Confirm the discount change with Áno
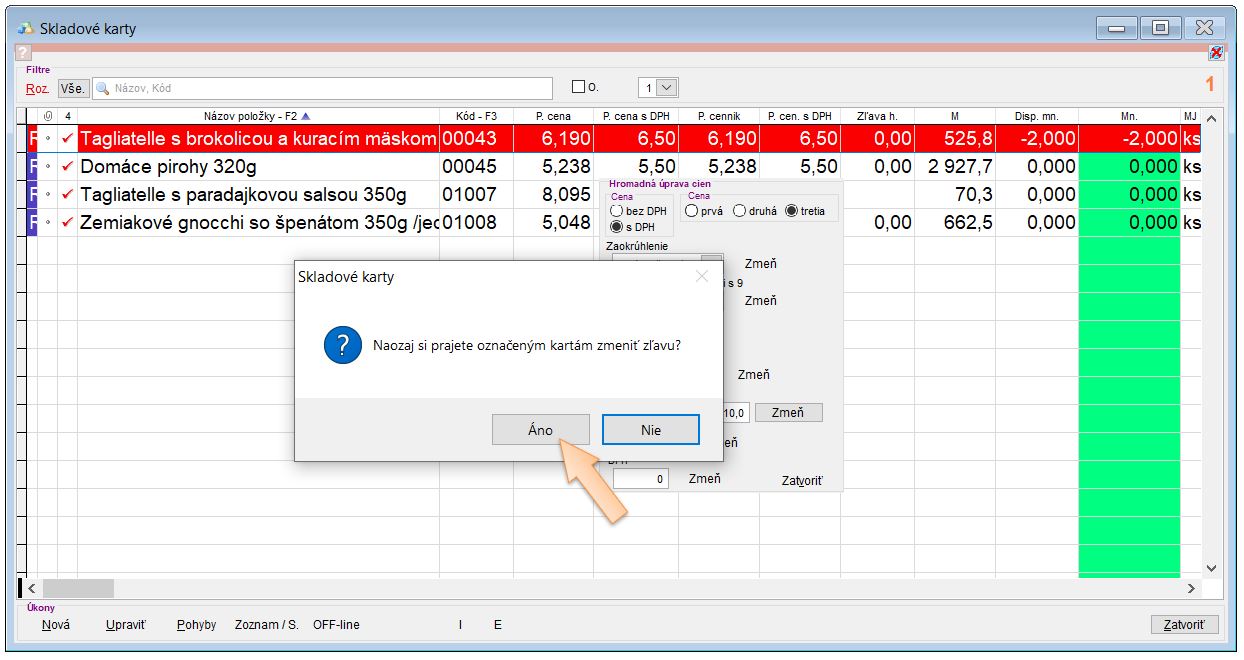 coord(540,430)
